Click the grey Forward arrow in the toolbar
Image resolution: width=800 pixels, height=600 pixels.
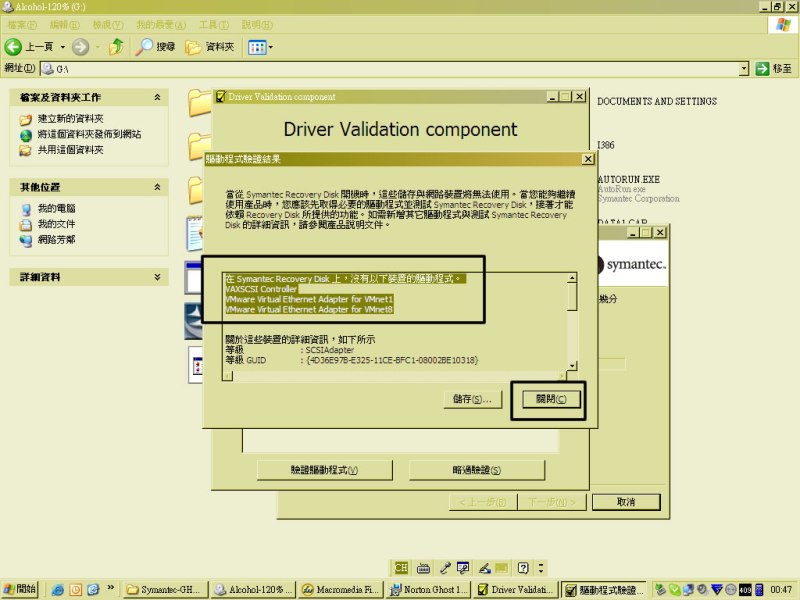pos(80,47)
